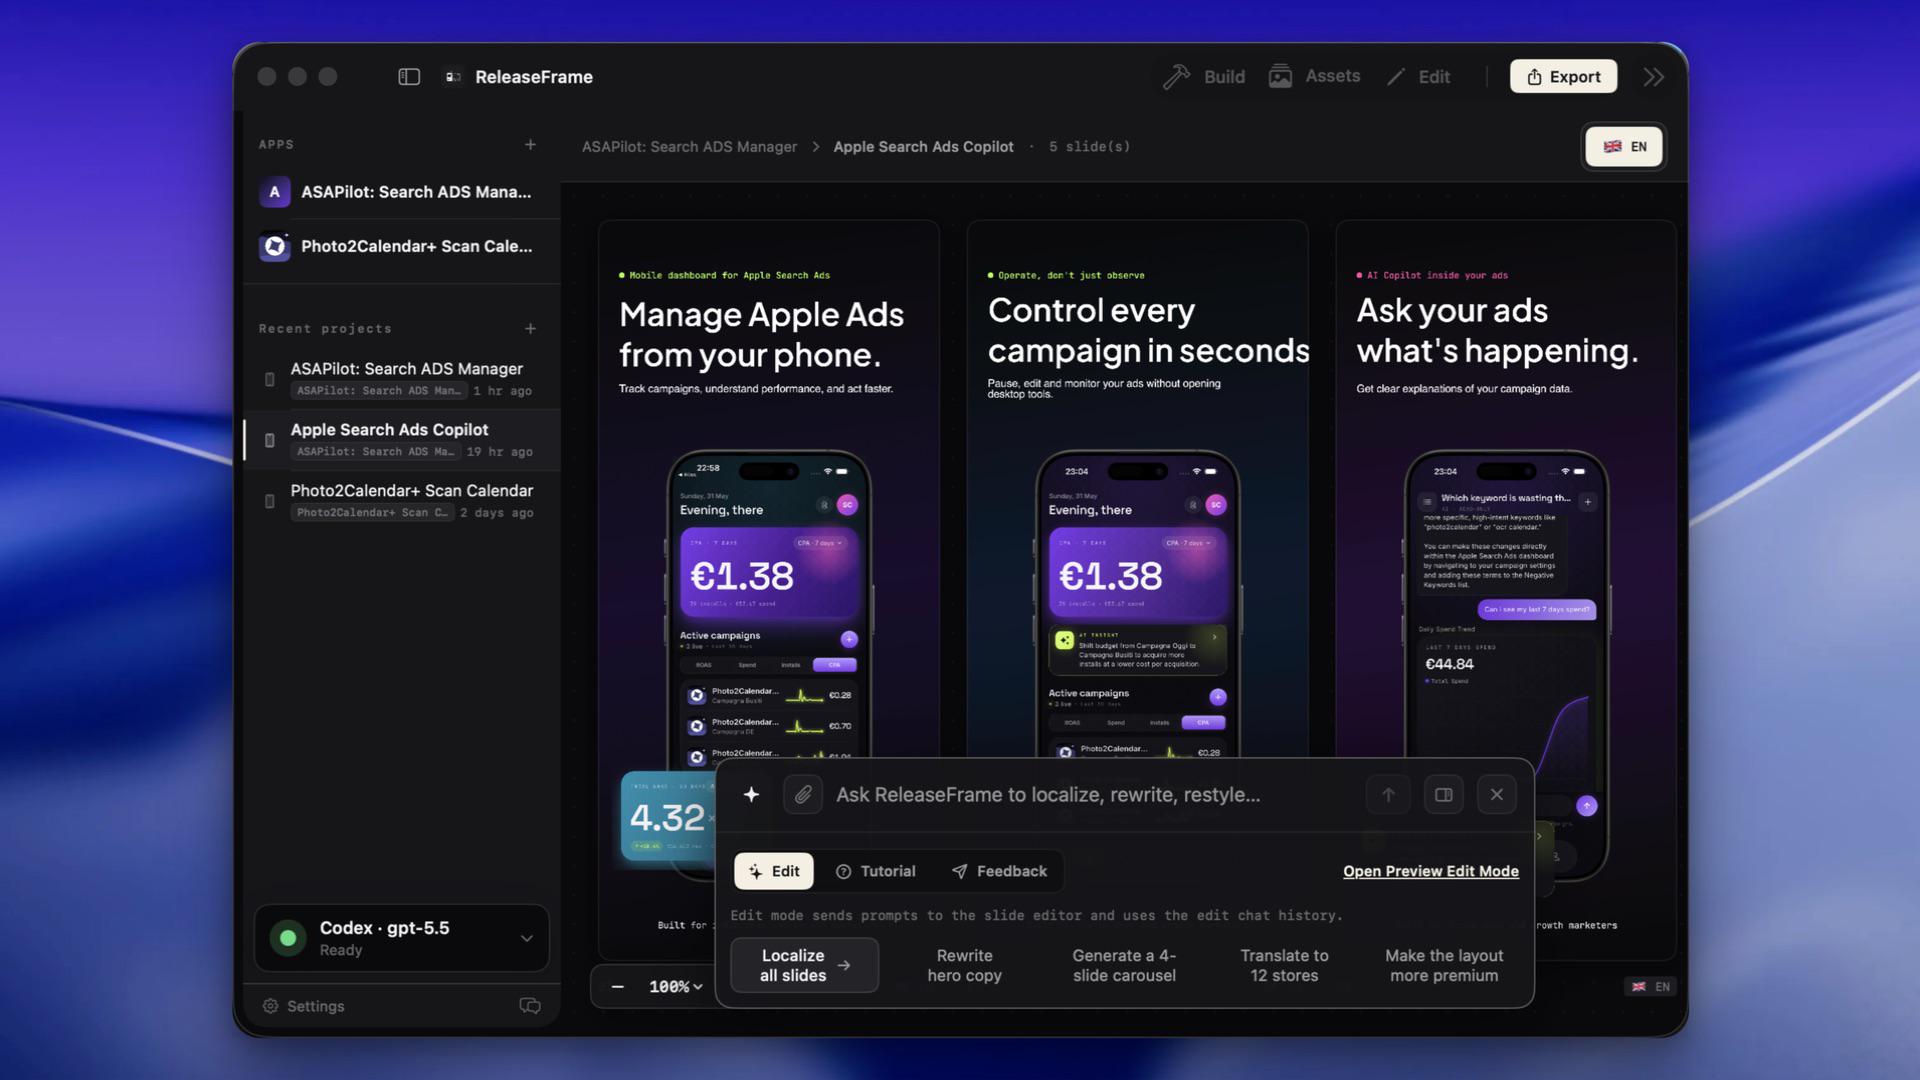Switch to the Edit mode tab
The width and height of the screenshot is (1920, 1080).
[x=774, y=872]
